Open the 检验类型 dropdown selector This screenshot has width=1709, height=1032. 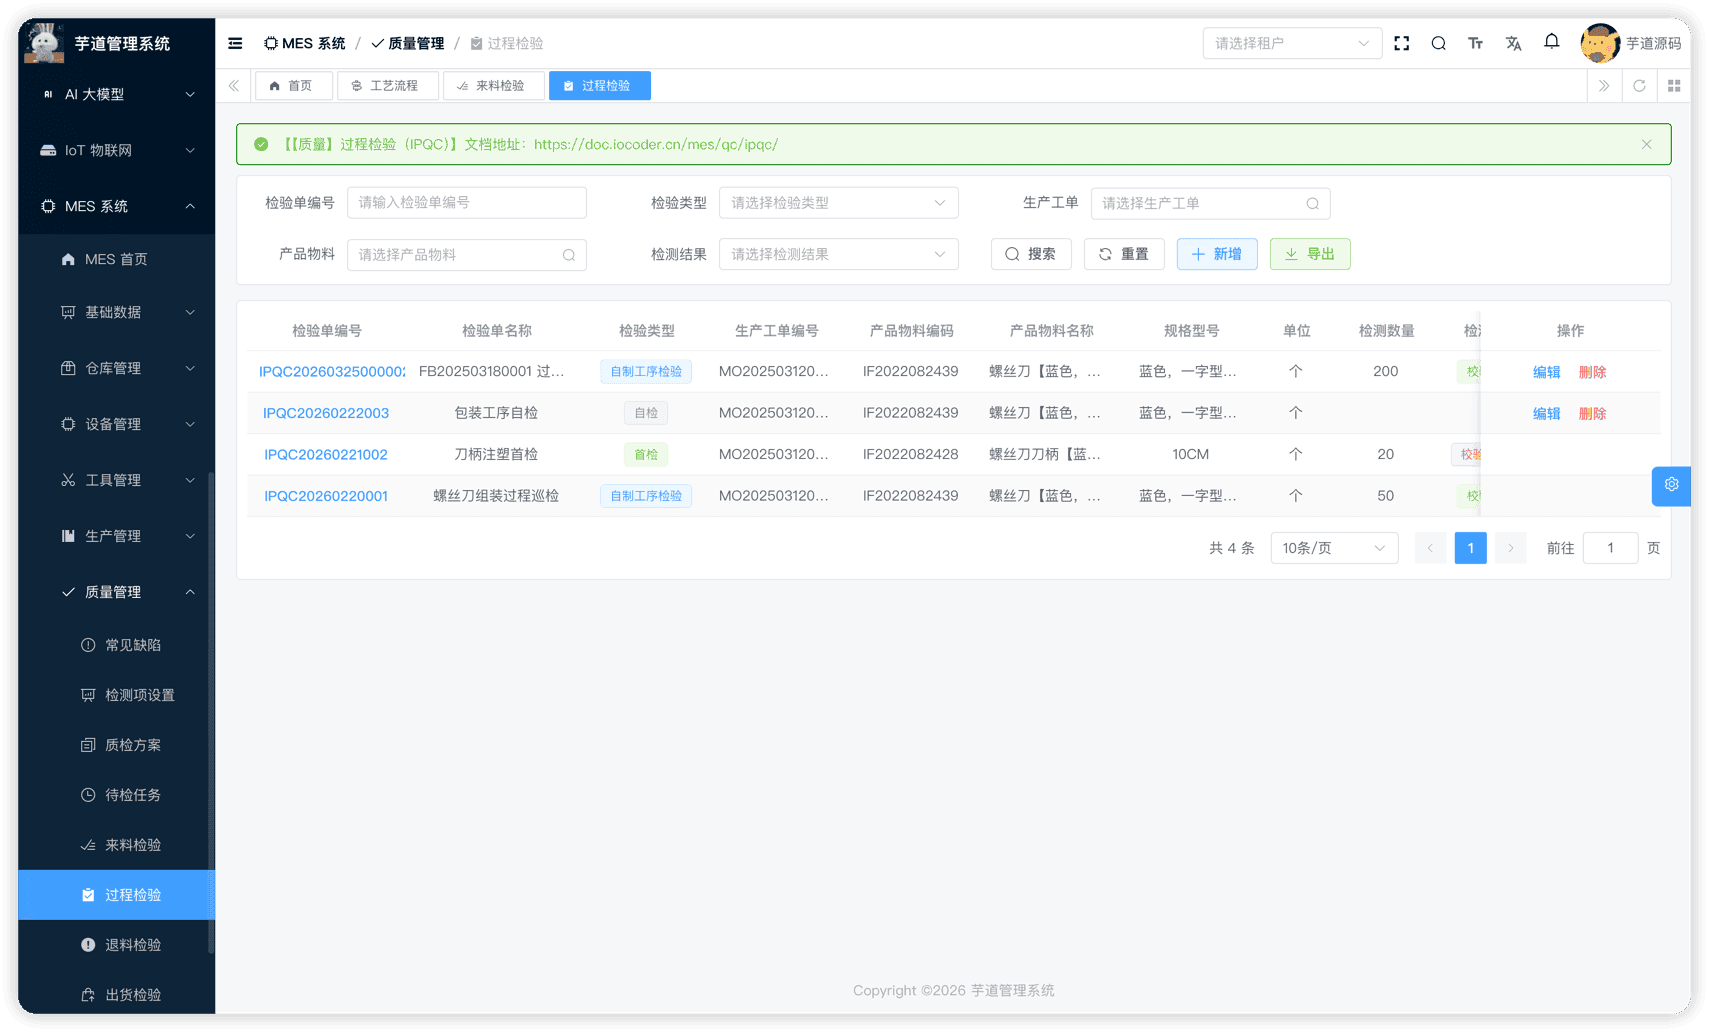[x=838, y=202]
